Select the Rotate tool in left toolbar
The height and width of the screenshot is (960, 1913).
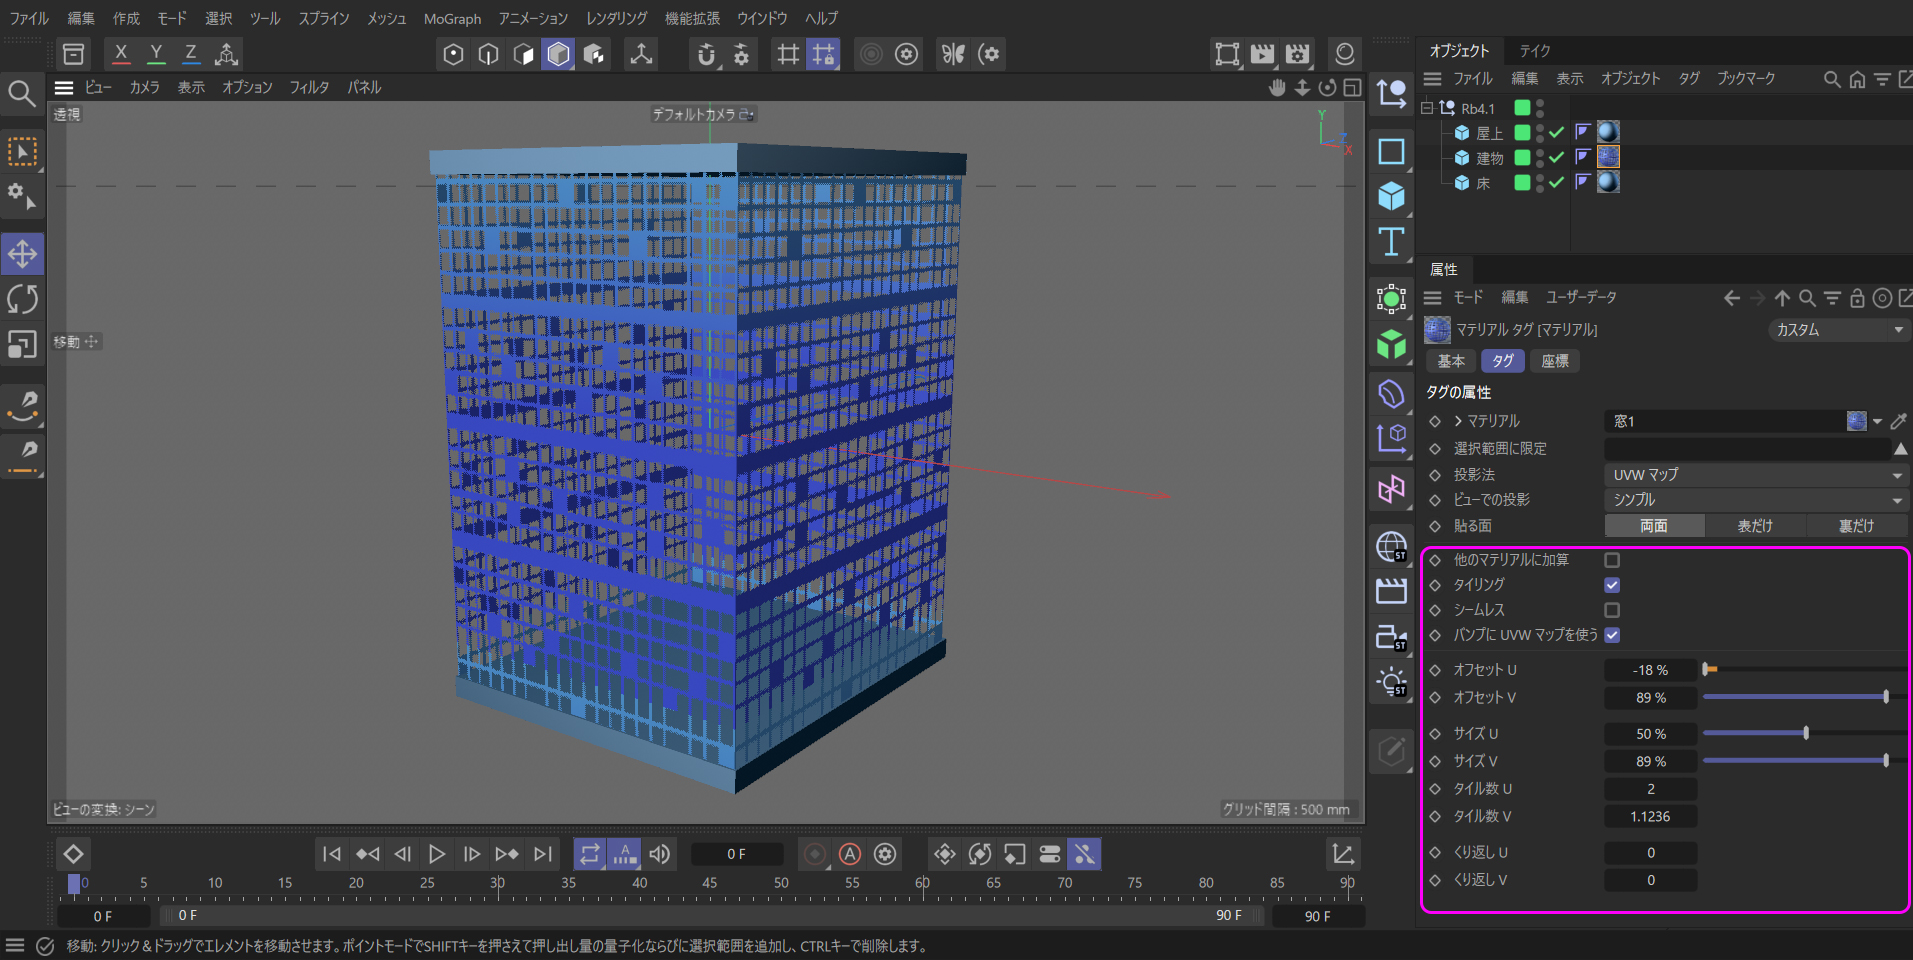click(22, 299)
